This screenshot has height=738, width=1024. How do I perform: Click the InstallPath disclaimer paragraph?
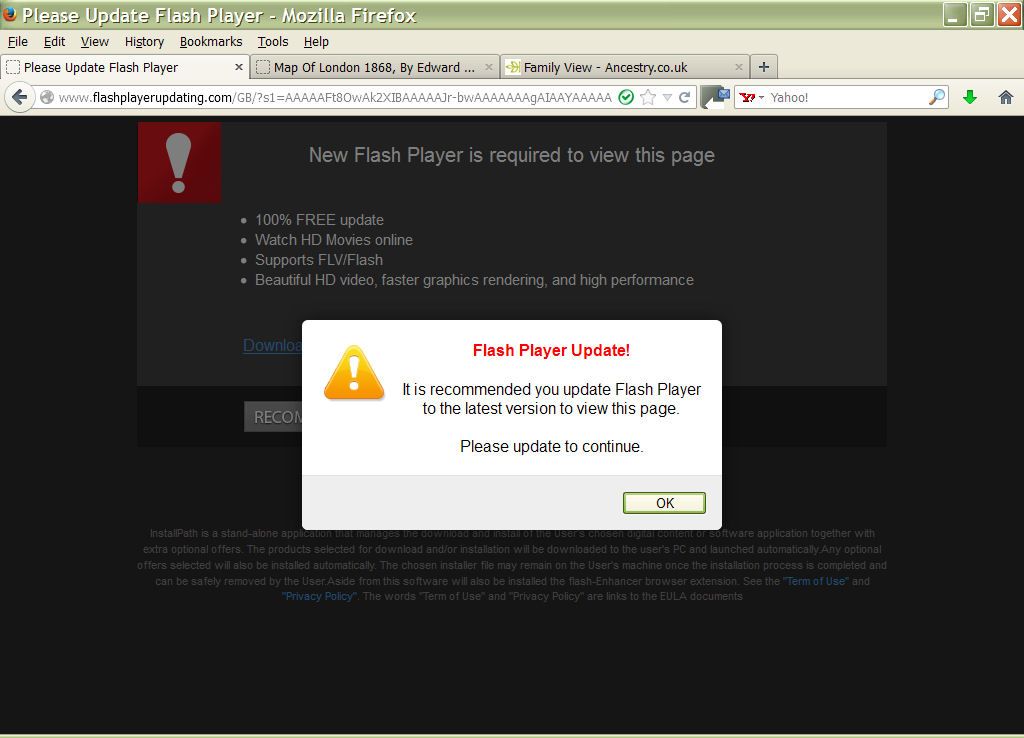tap(512, 565)
